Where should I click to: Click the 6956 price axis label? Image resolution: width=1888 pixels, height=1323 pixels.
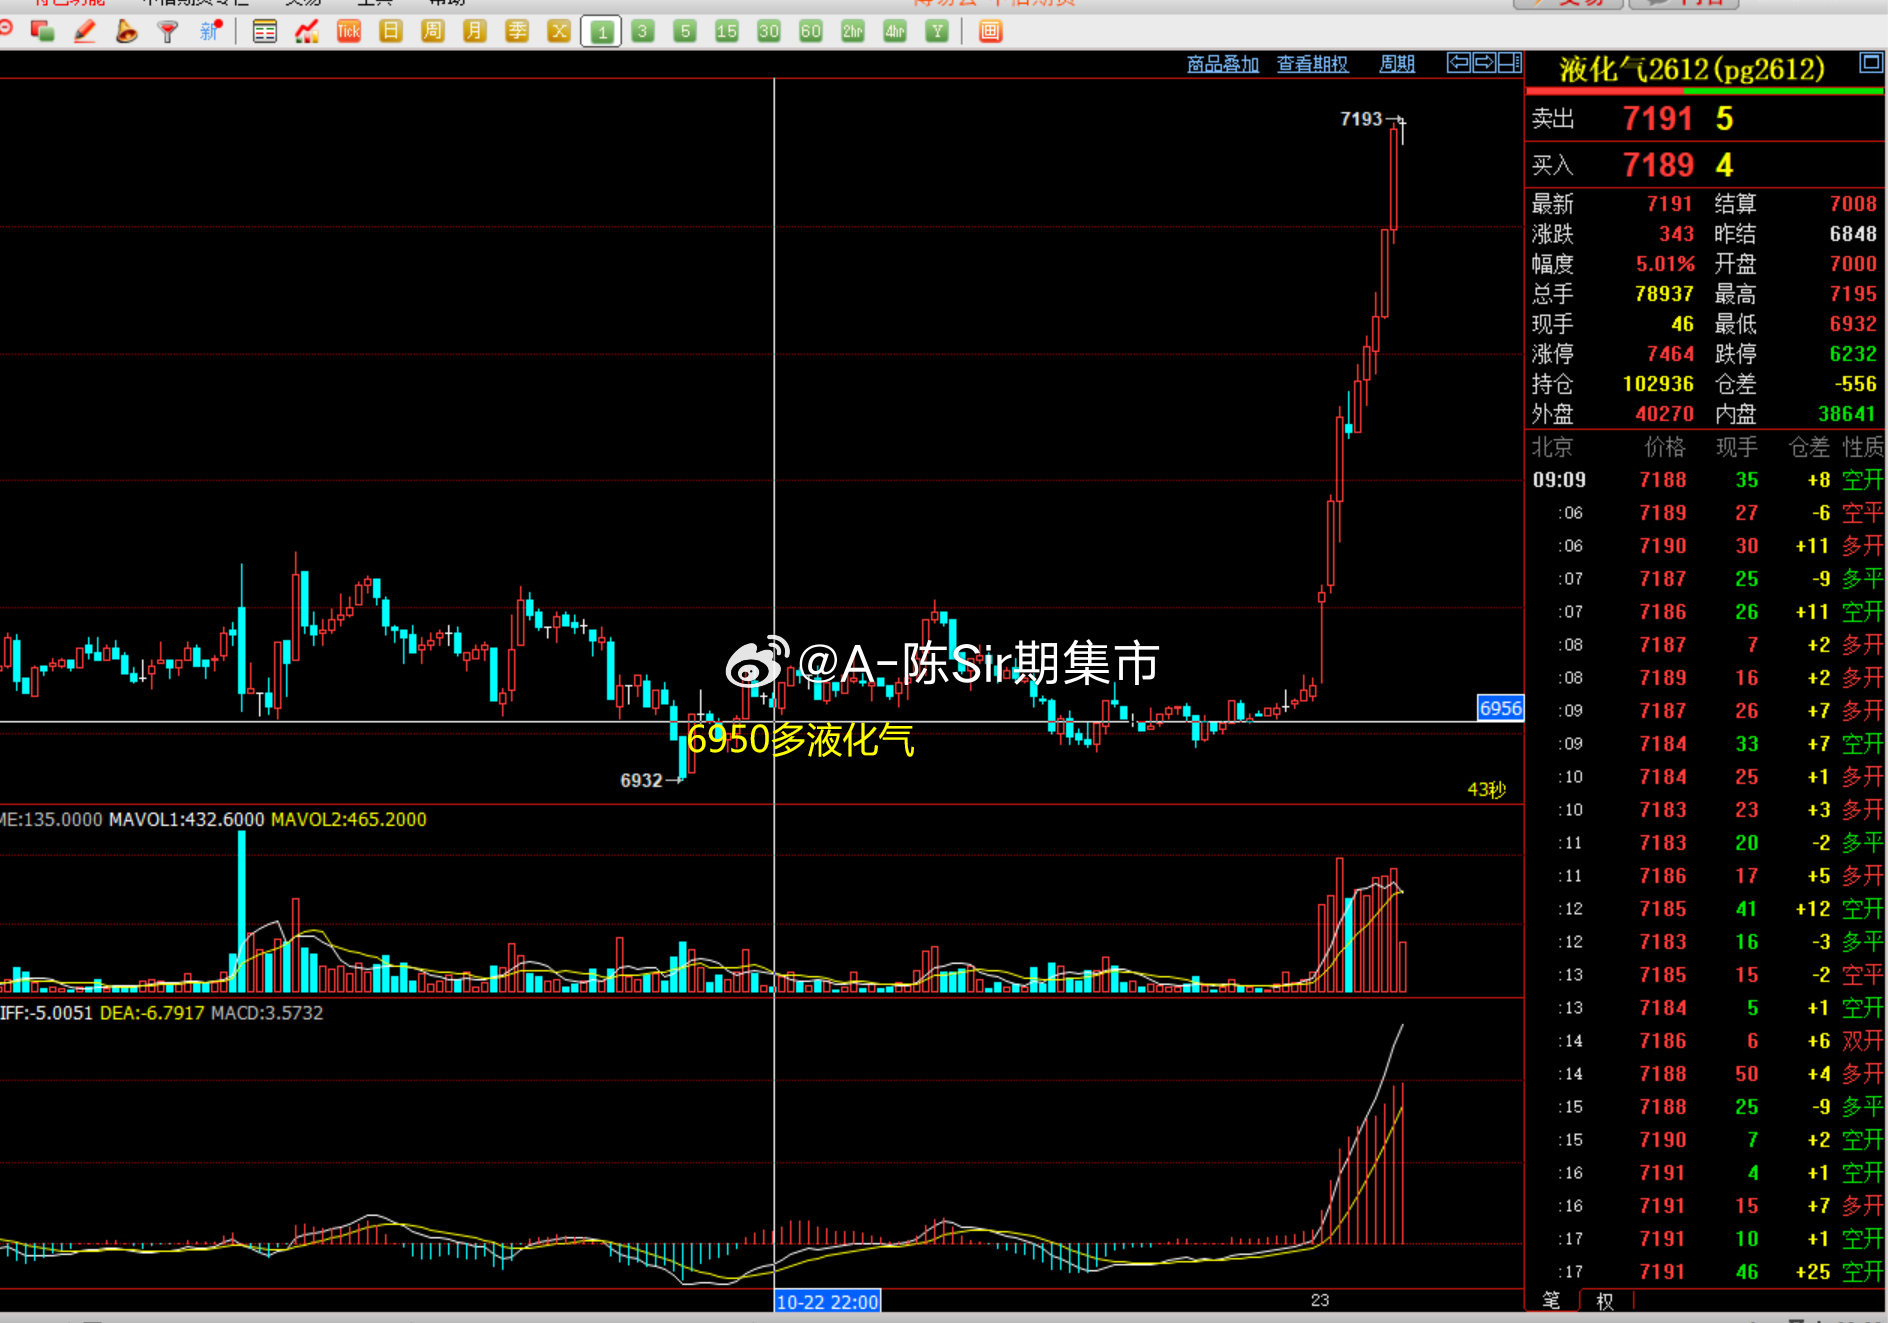coord(1500,708)
